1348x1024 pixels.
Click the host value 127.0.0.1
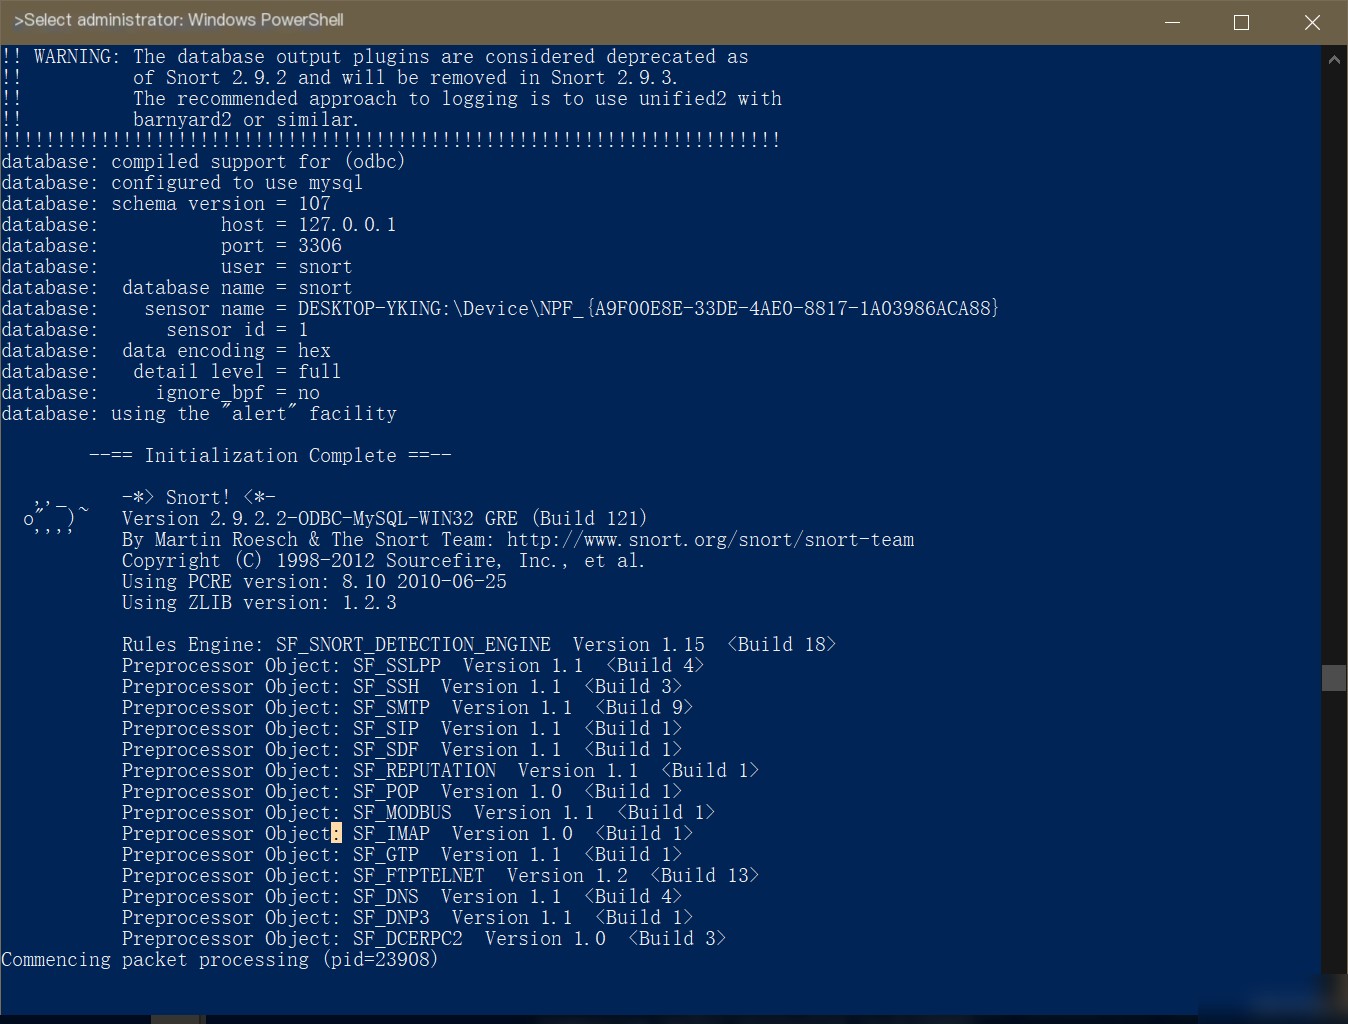tap(347, 225)
